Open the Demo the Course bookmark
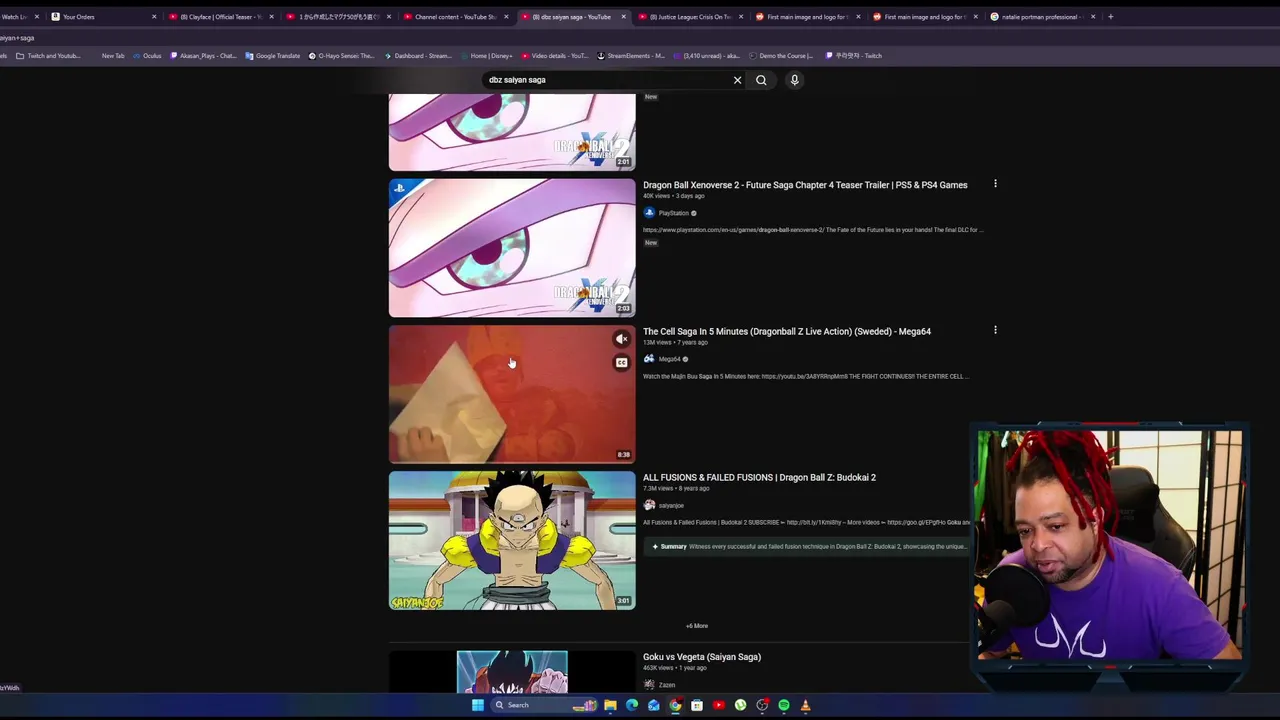Image resolution: width=1280 pixels, height=720 pixels. (781, 56)
